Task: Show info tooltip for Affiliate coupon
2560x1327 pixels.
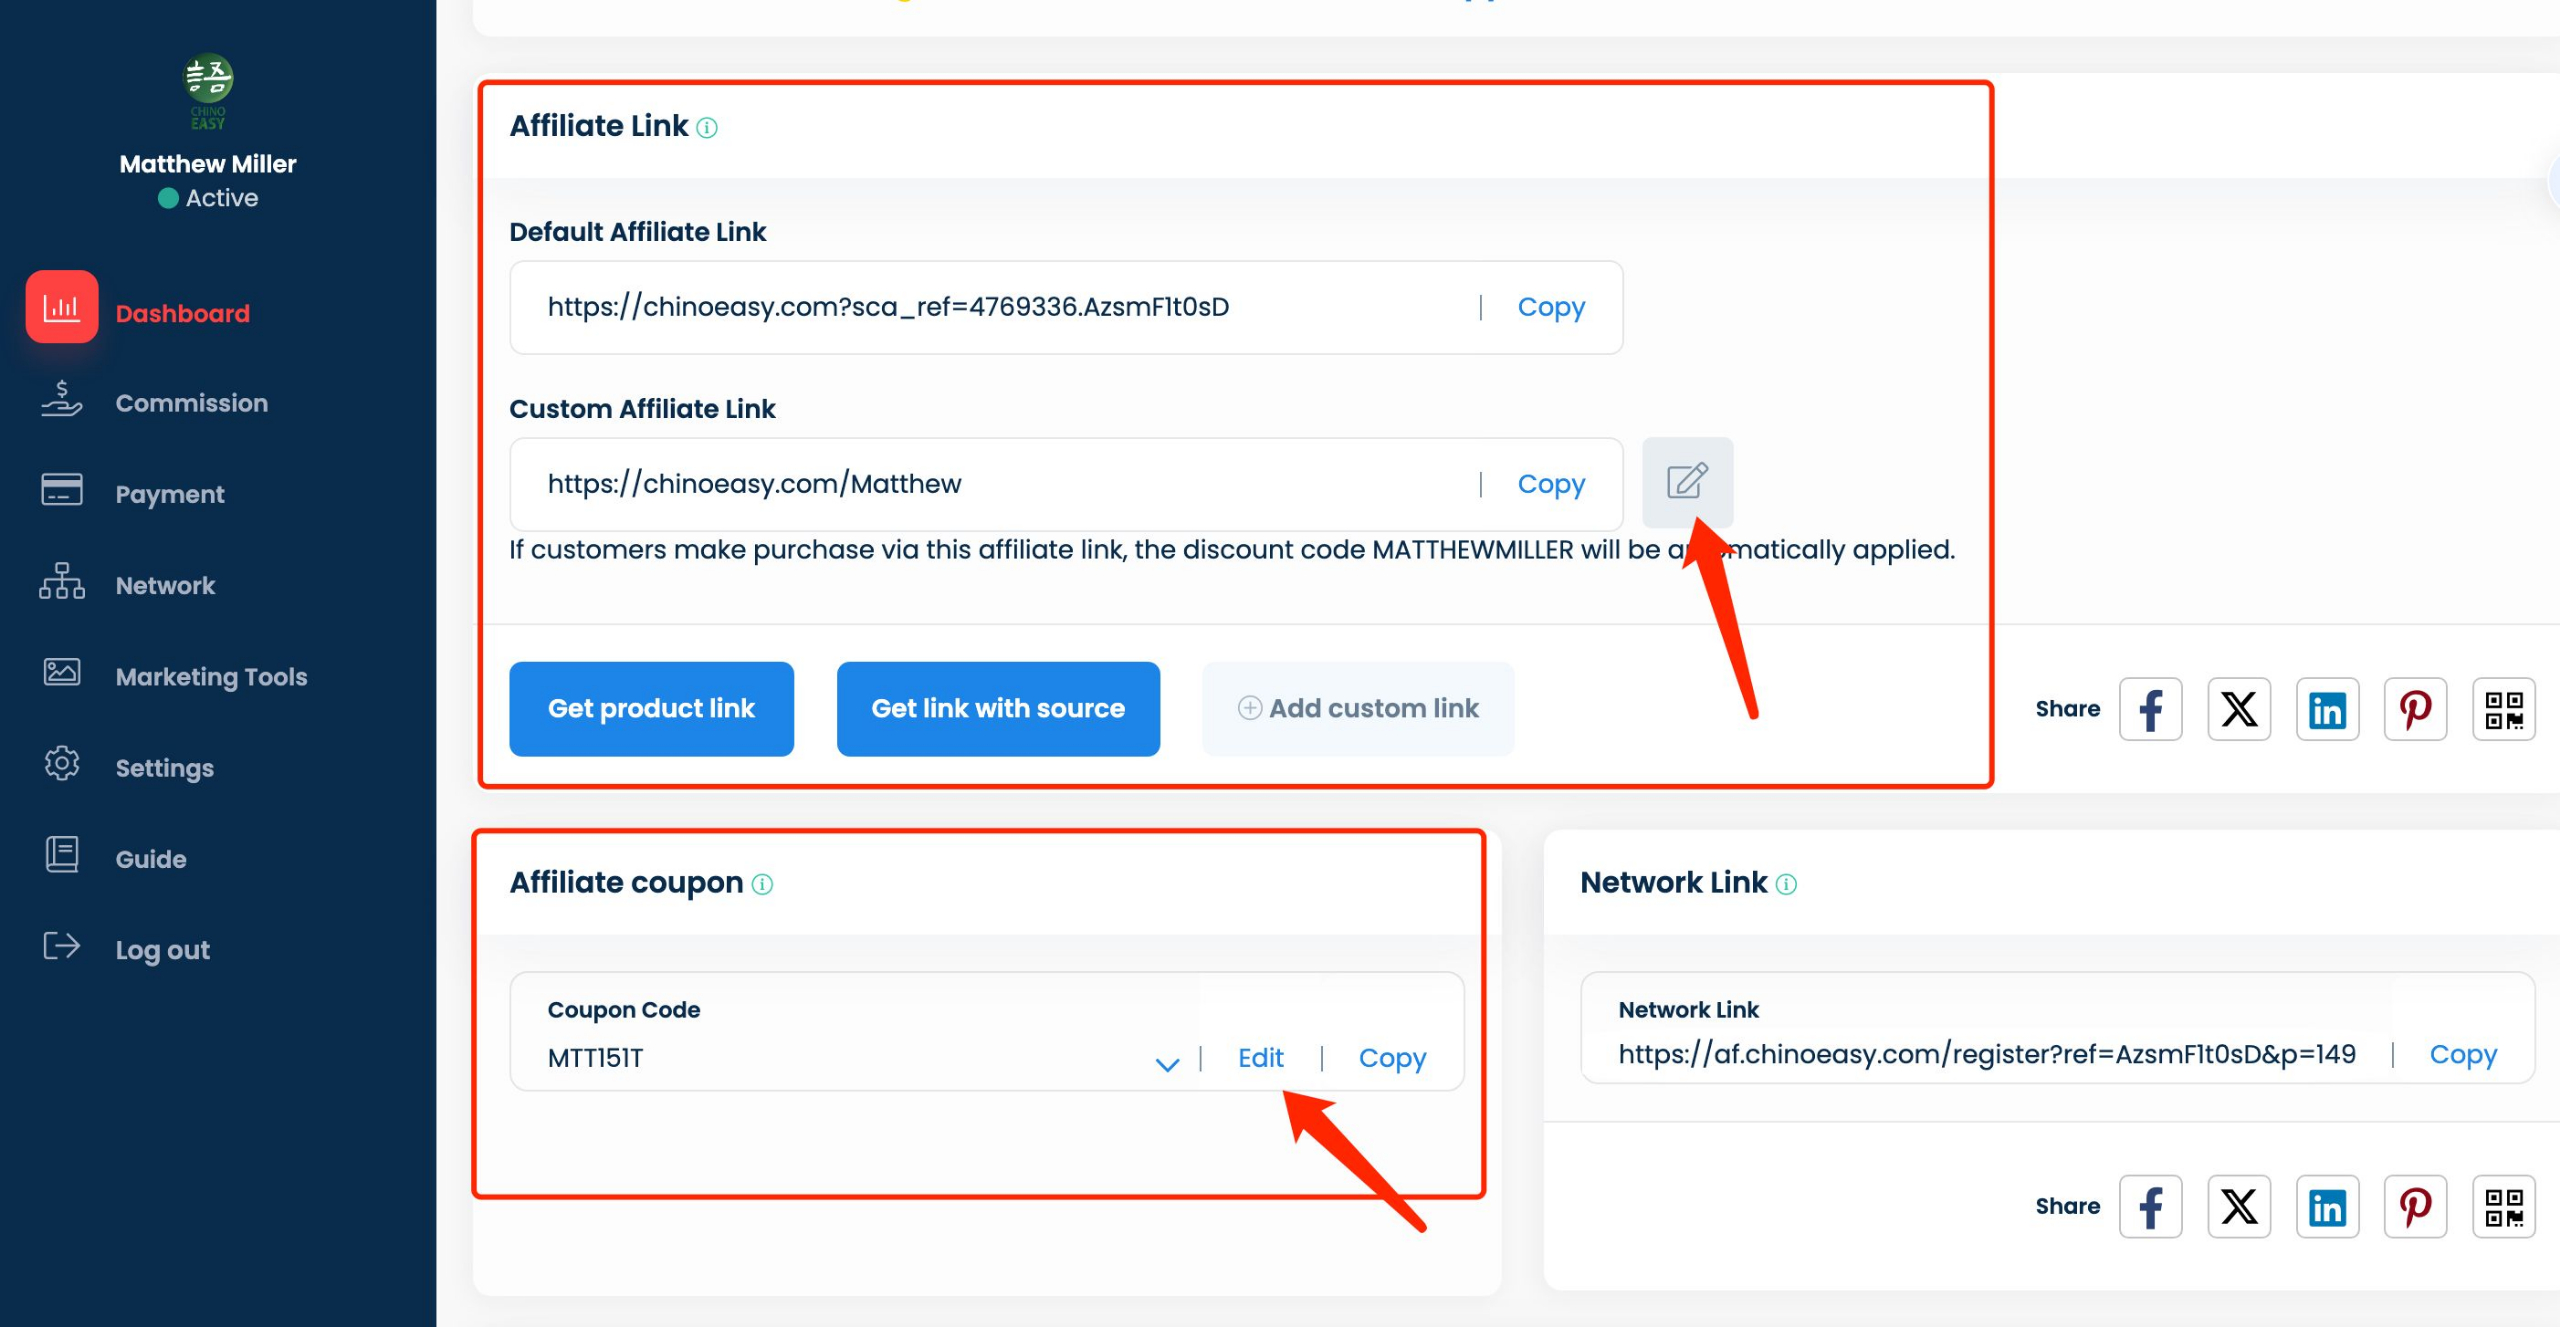Action: (762, 884)
